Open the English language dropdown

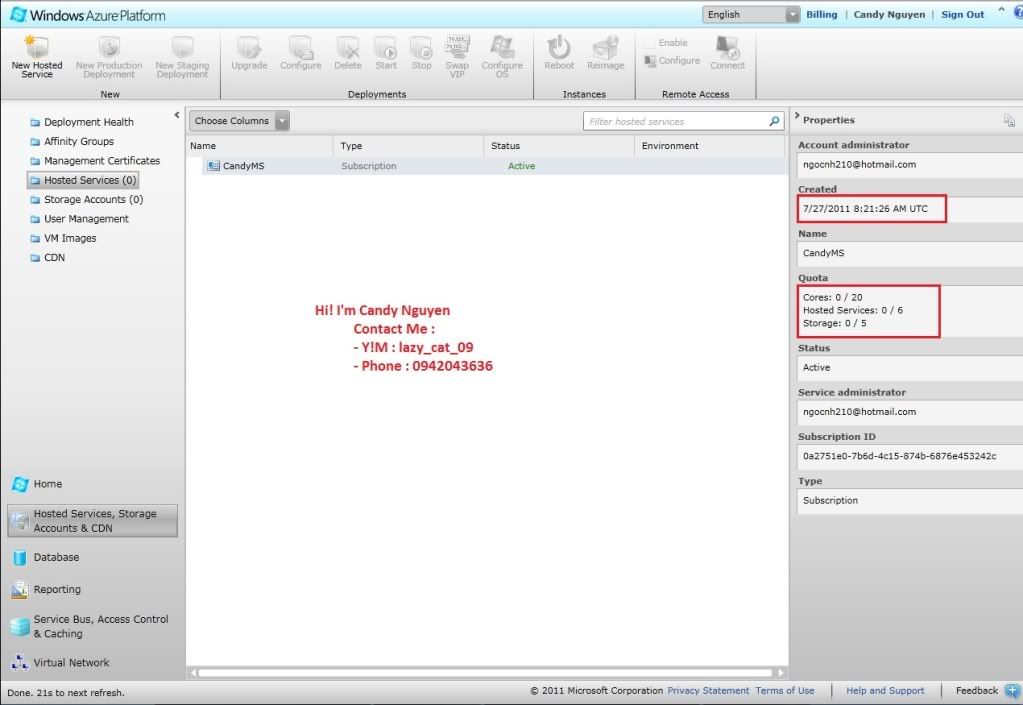click(x=751, y=14)
